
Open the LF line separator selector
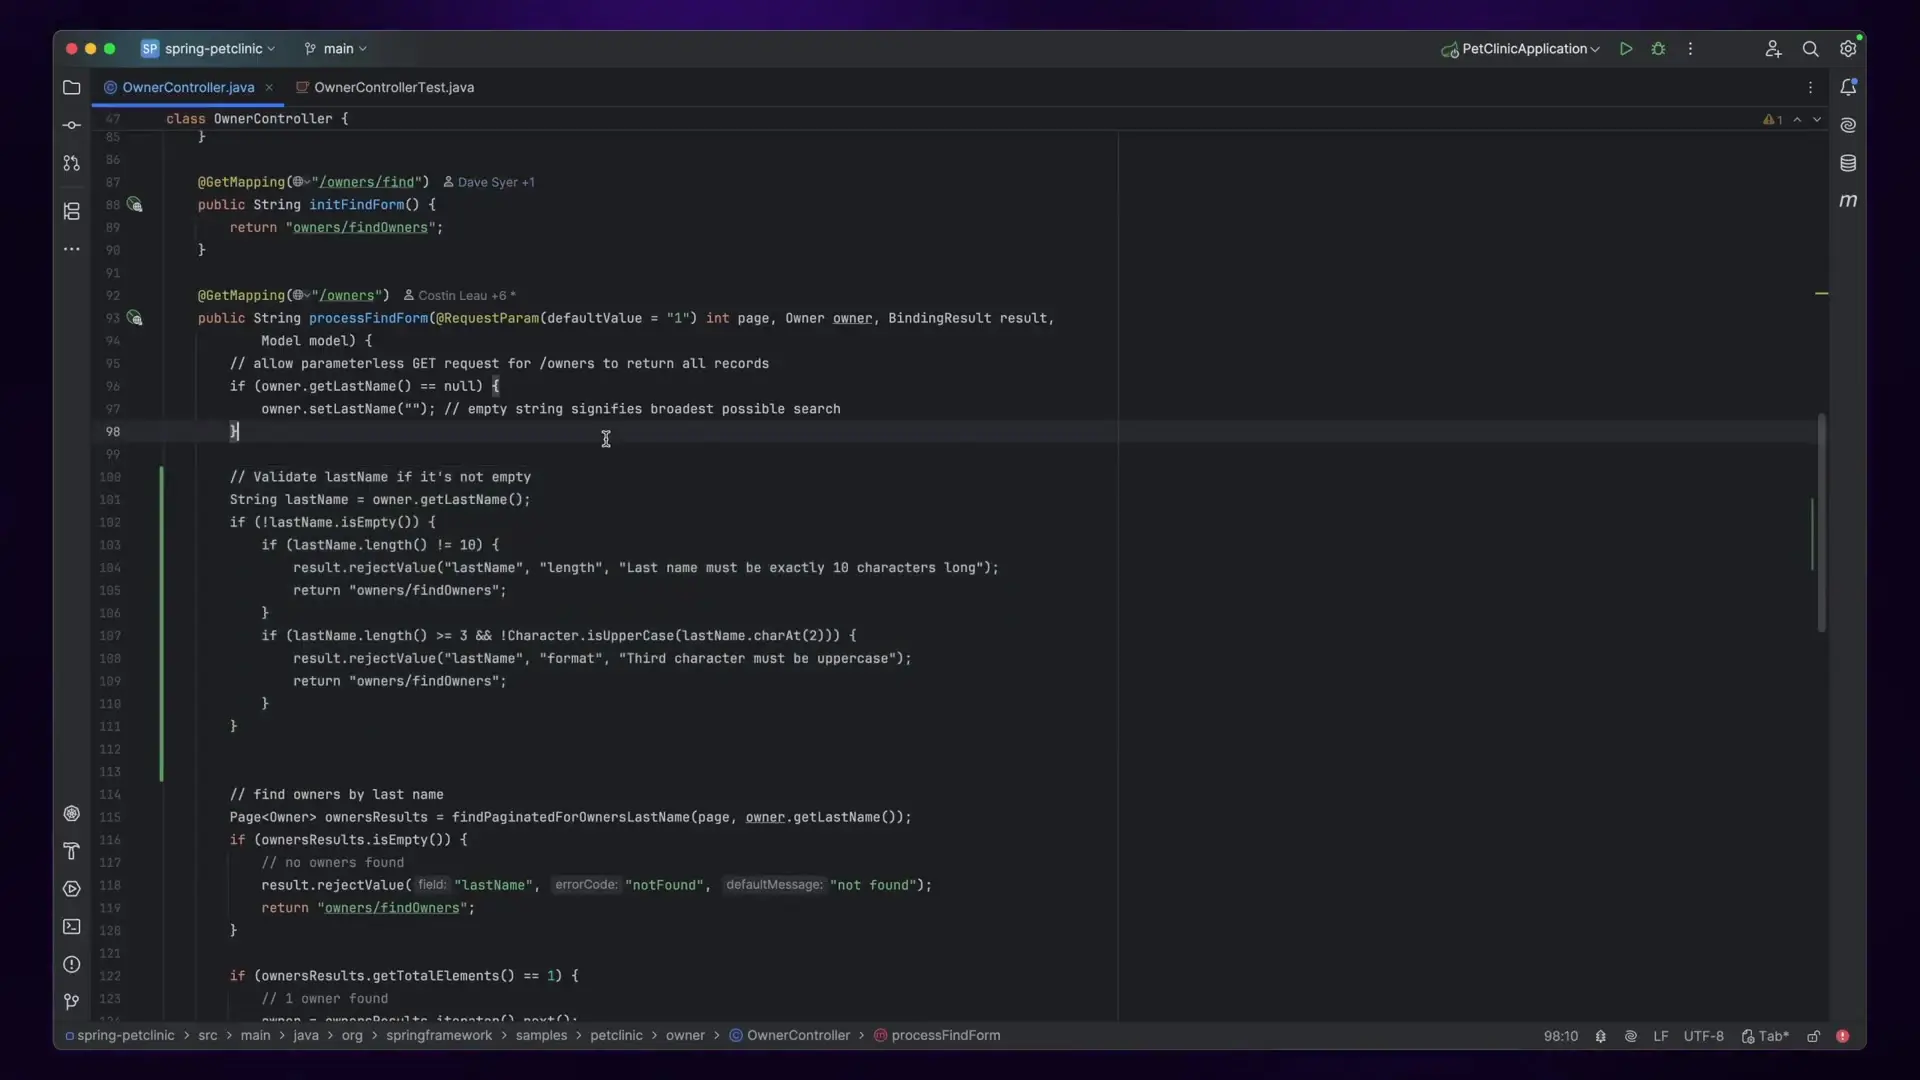click(1660, 1036)
